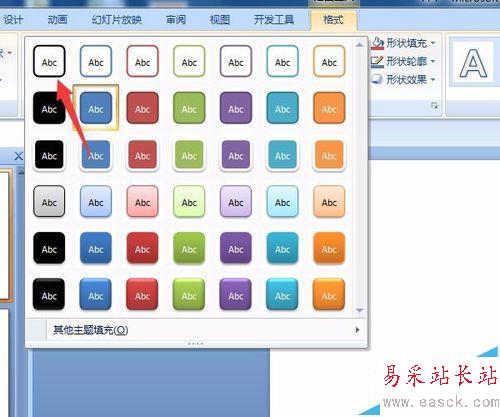The image size is (500, 417).
Task: Close the slide thumbnail pane with X
Action: pos(19,156)
